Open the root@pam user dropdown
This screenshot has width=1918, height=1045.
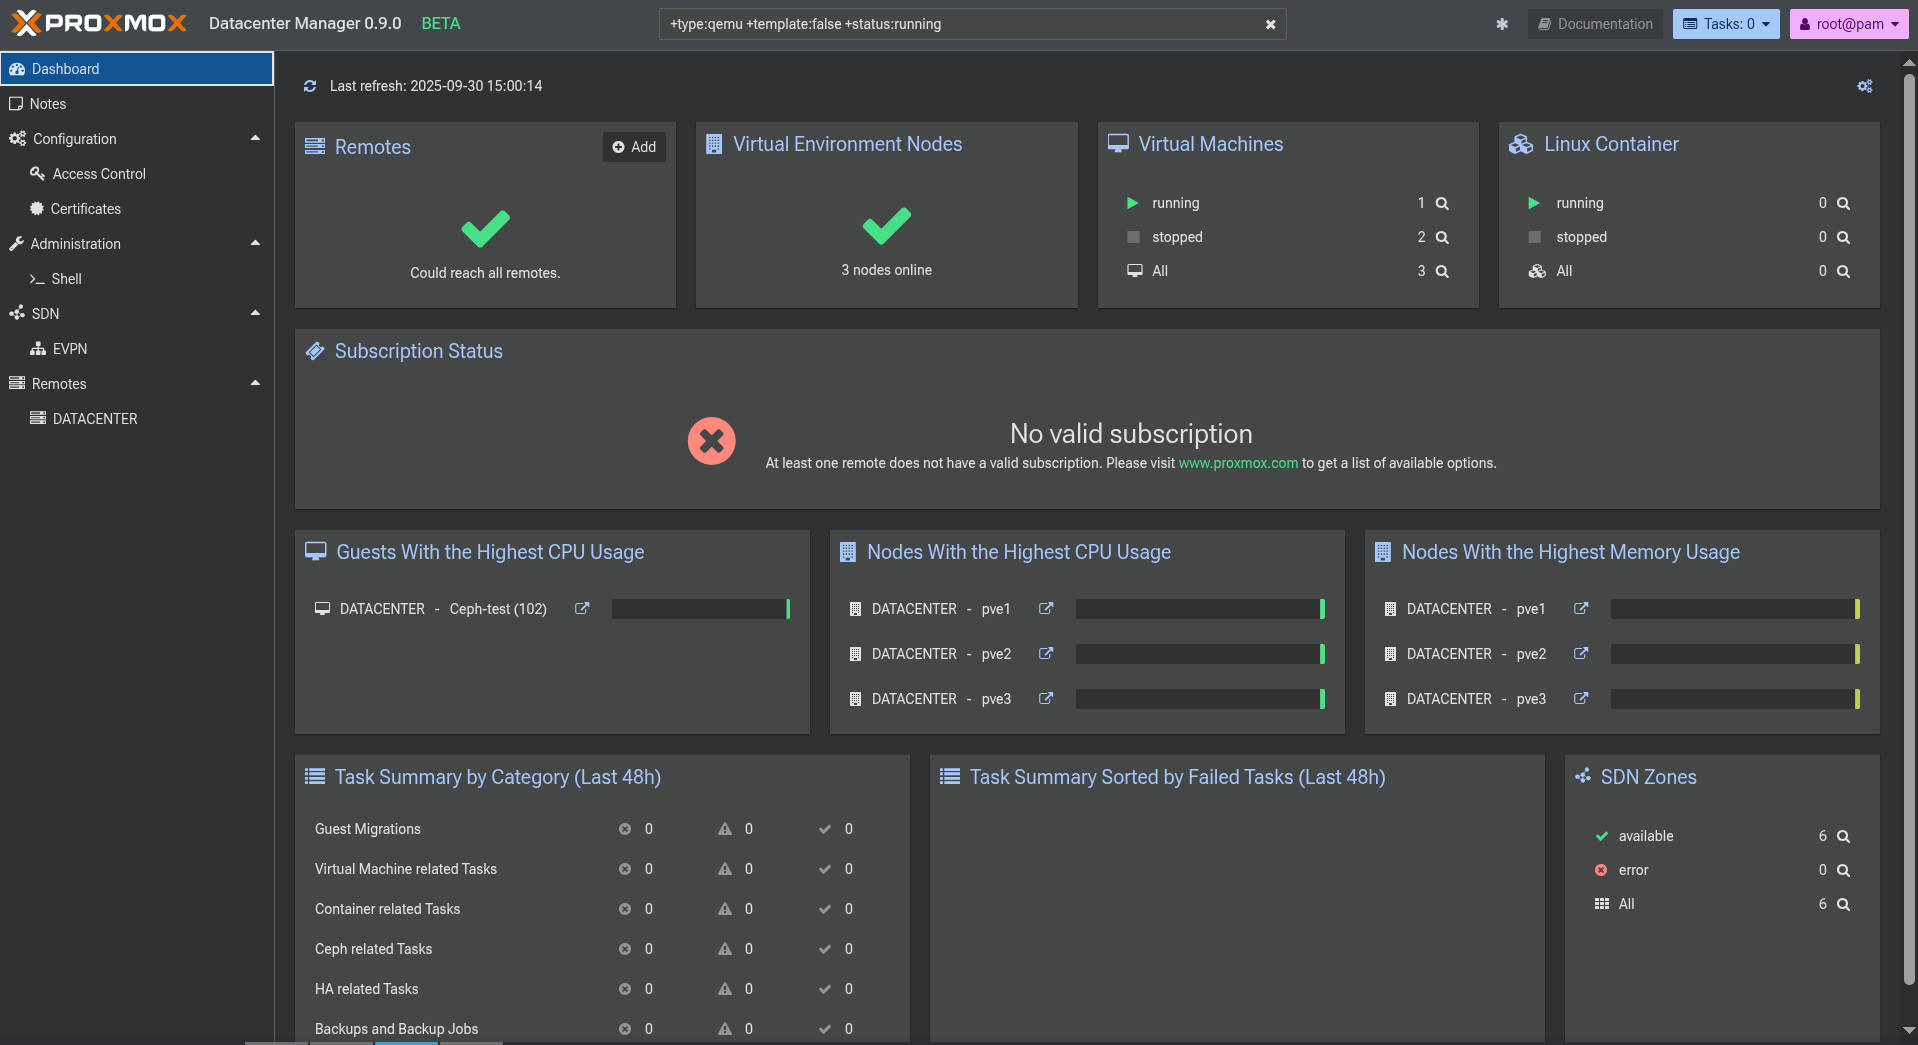pos(1848,24)
